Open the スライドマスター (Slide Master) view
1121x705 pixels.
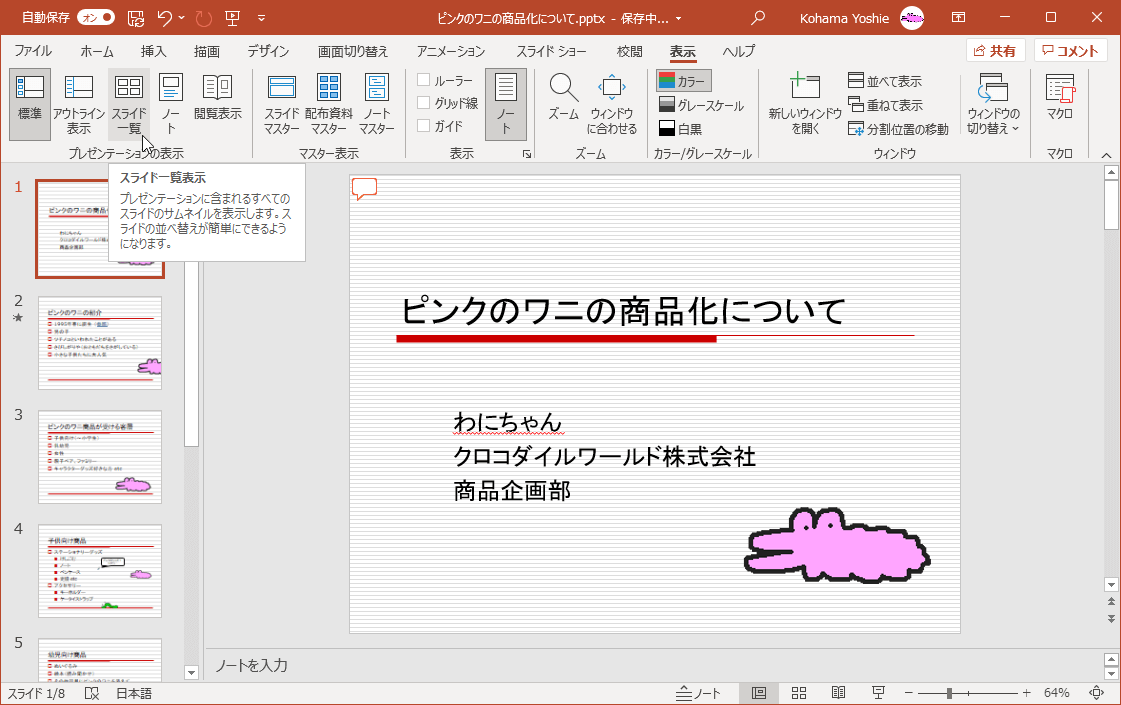[x=280, y=104]
